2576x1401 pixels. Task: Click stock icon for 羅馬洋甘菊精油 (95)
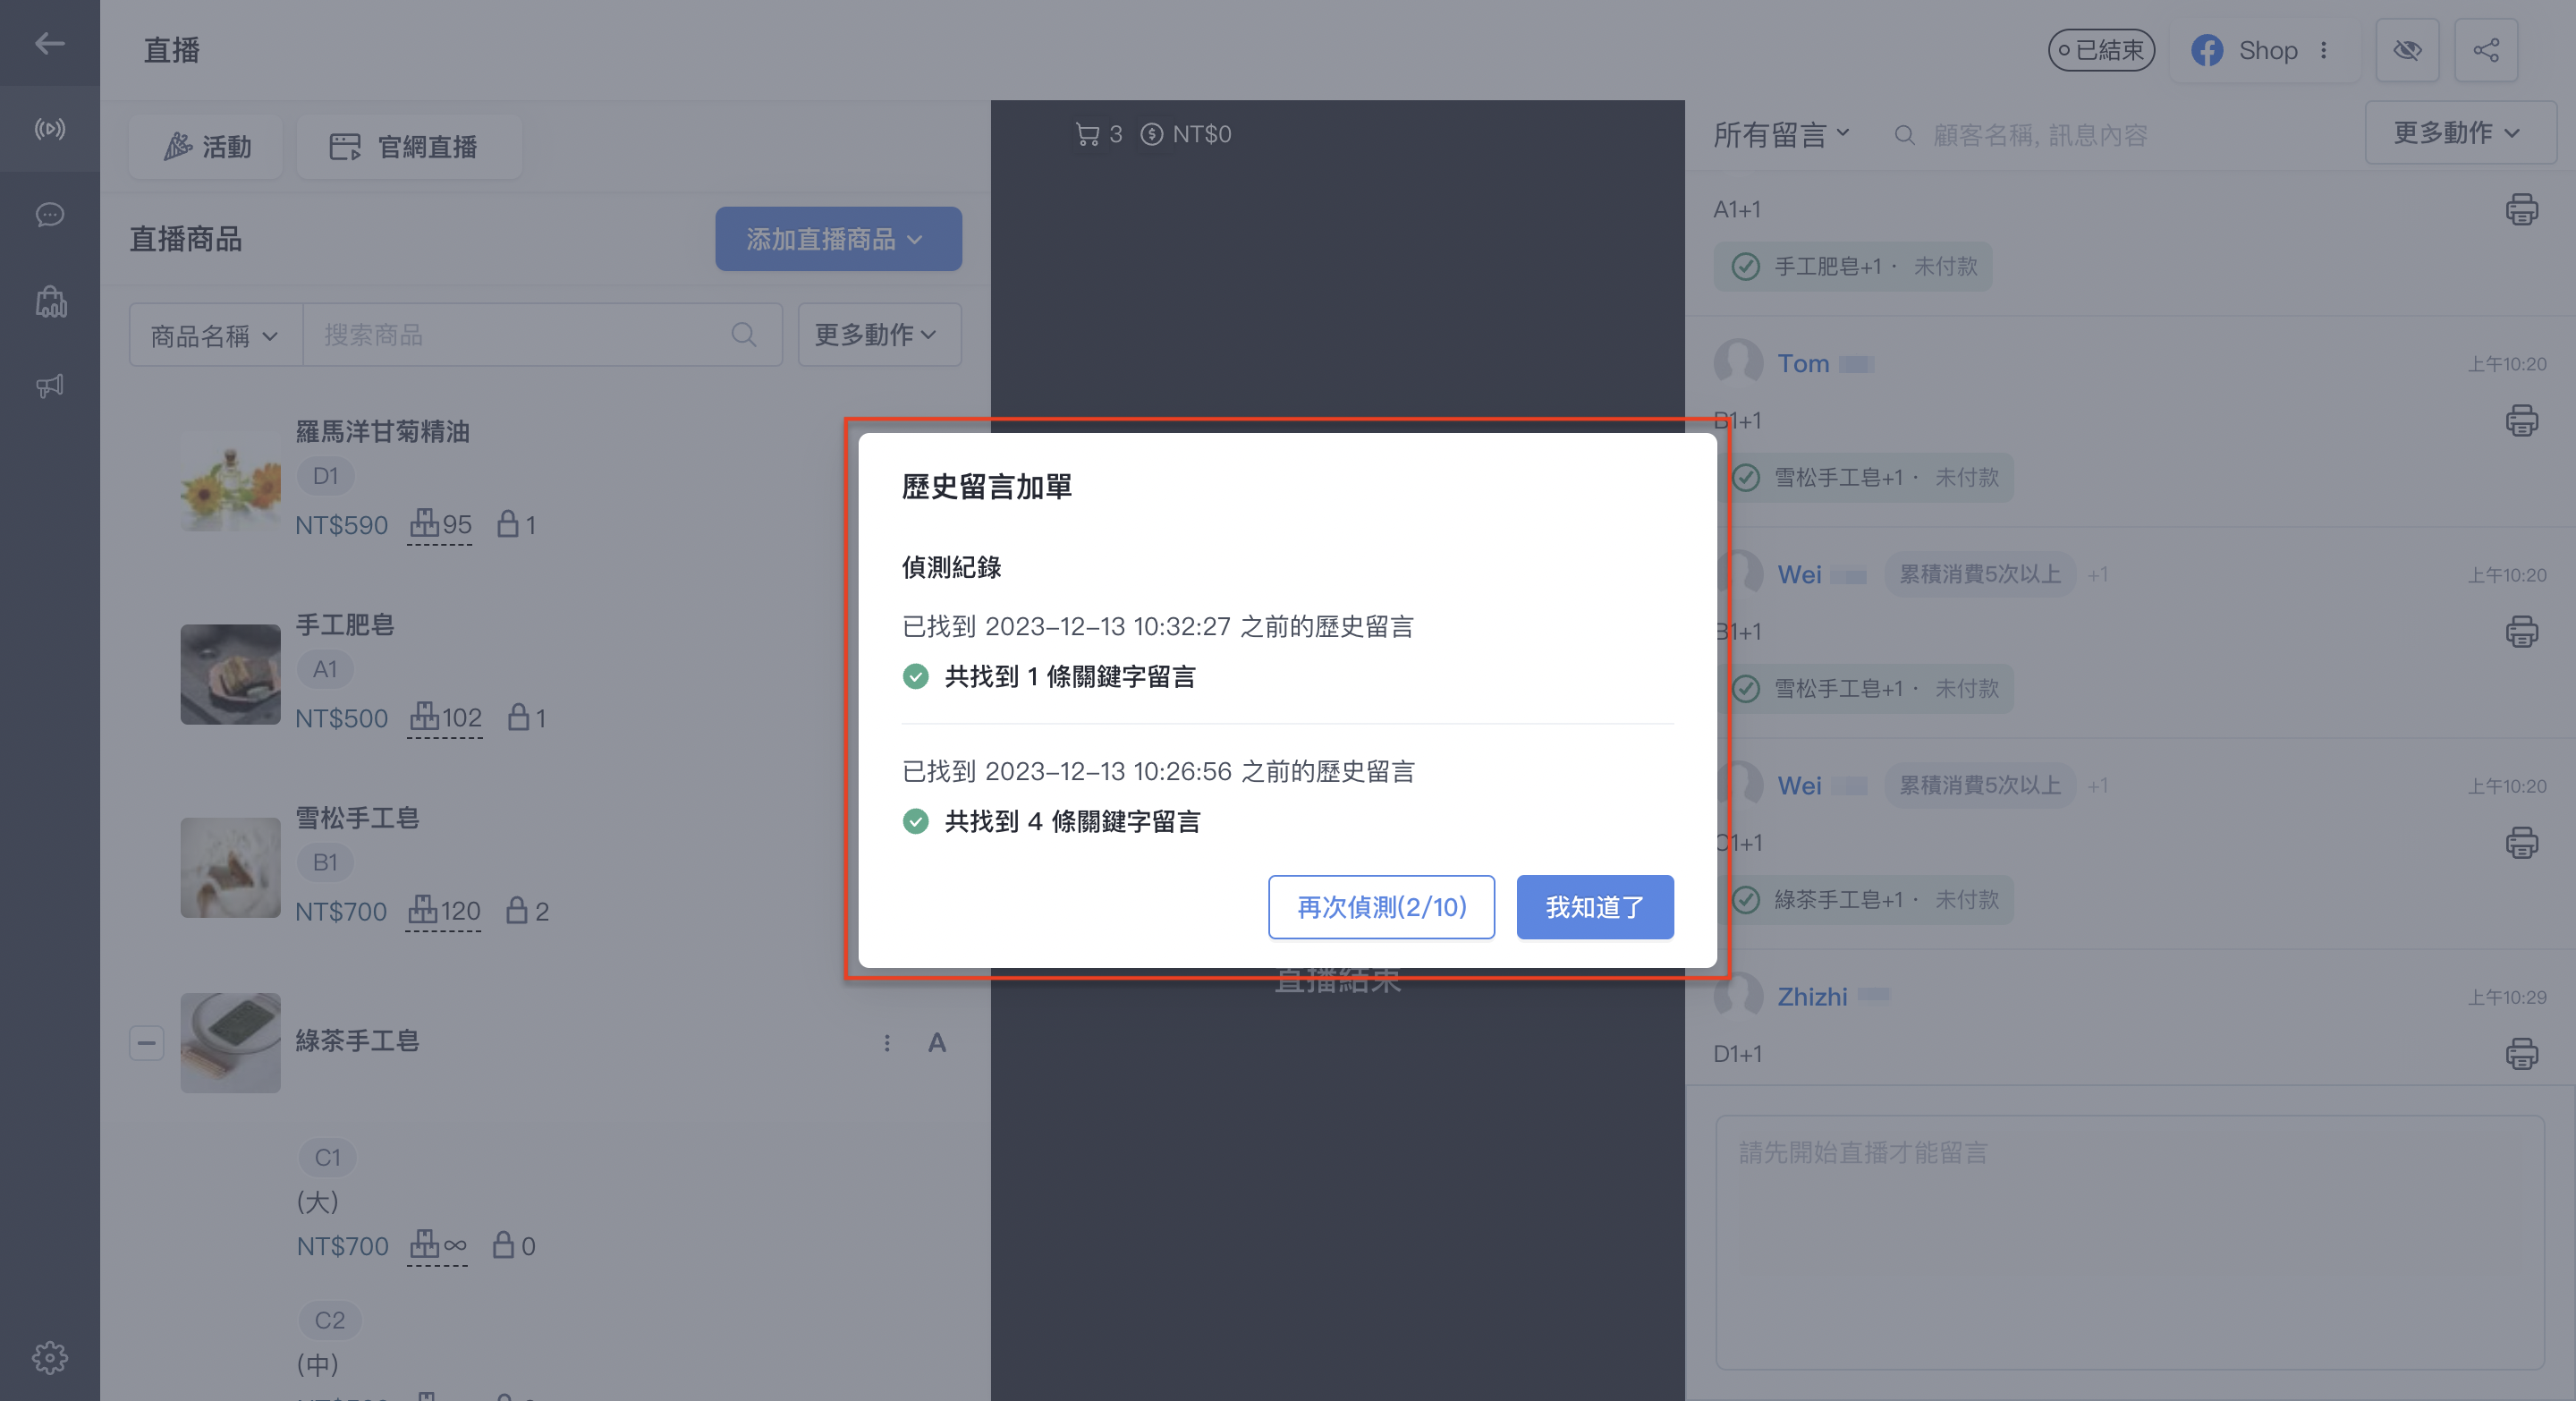pyautogui.click(x=424, y=523)
